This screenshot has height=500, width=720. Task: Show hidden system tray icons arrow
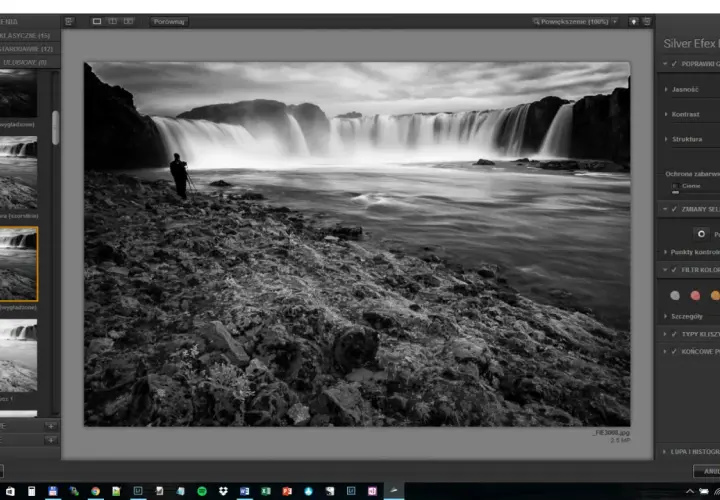coord(690,491)
